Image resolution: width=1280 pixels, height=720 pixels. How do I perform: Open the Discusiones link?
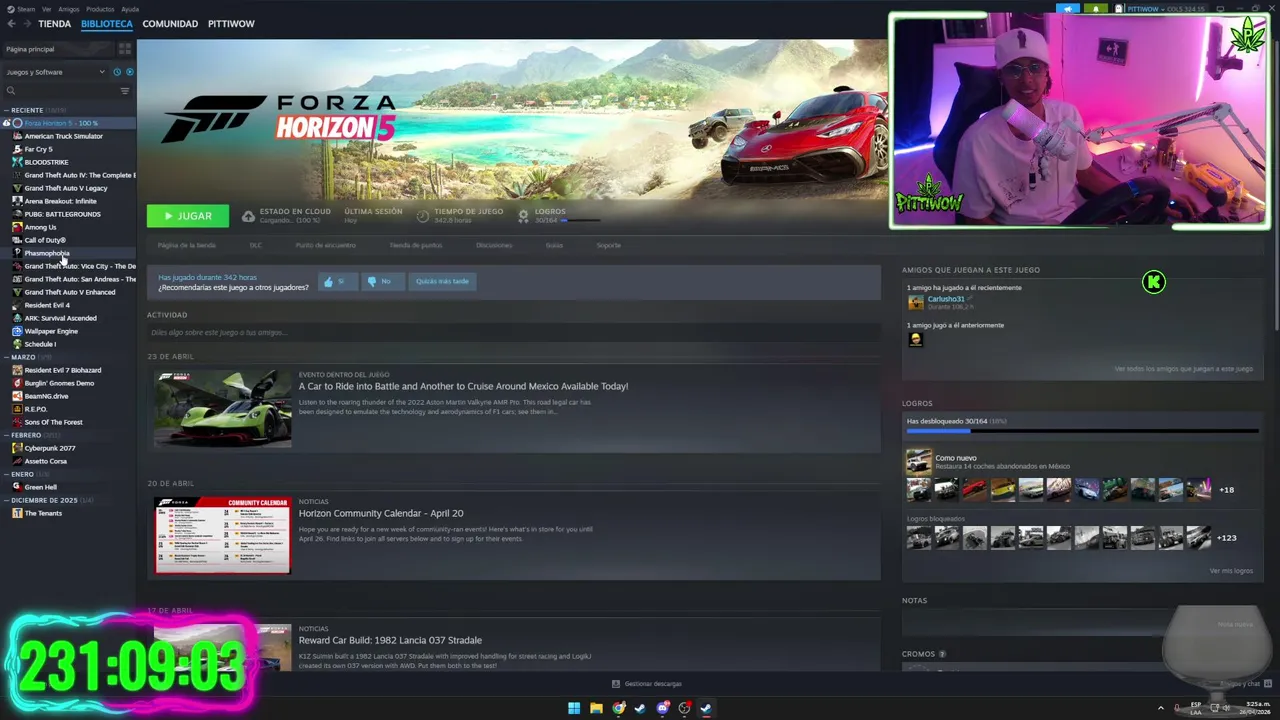[494, 245]
